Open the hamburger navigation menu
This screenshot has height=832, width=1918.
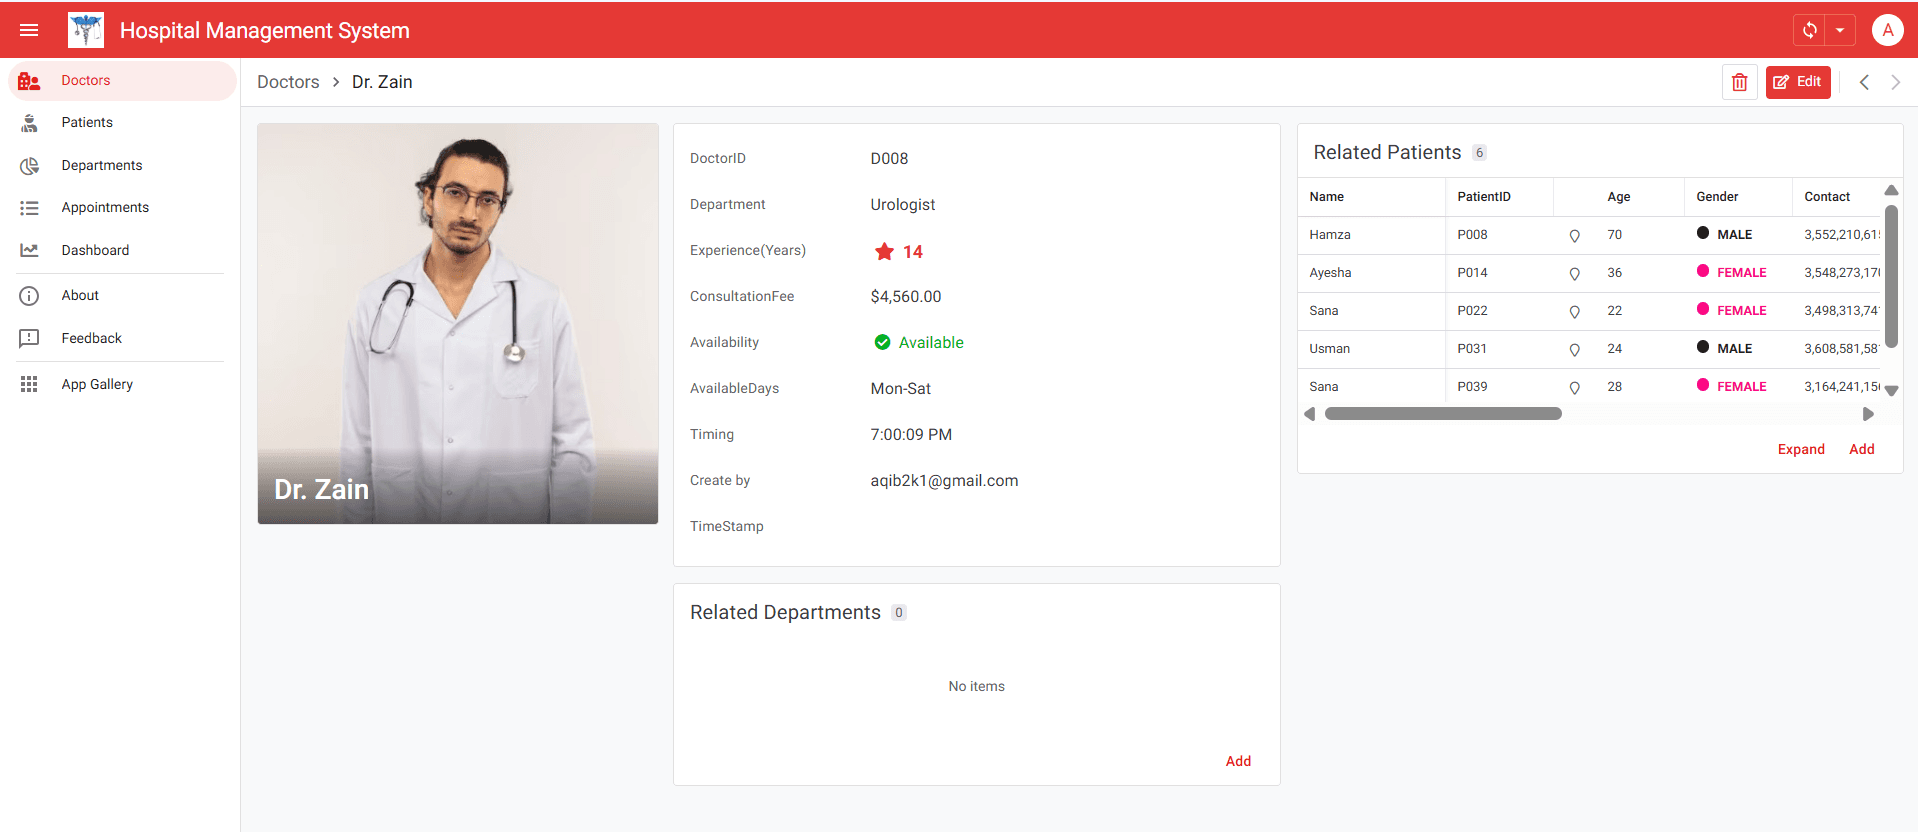point(29,30)
